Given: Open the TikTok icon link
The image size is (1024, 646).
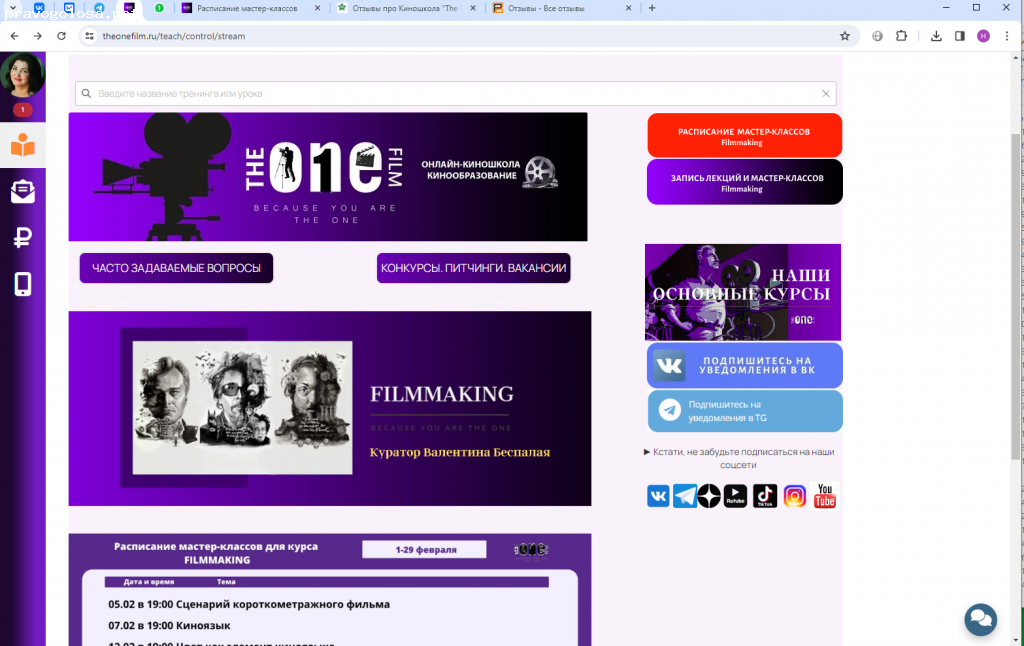Looking at the screenshot, I should pos(765,496).
